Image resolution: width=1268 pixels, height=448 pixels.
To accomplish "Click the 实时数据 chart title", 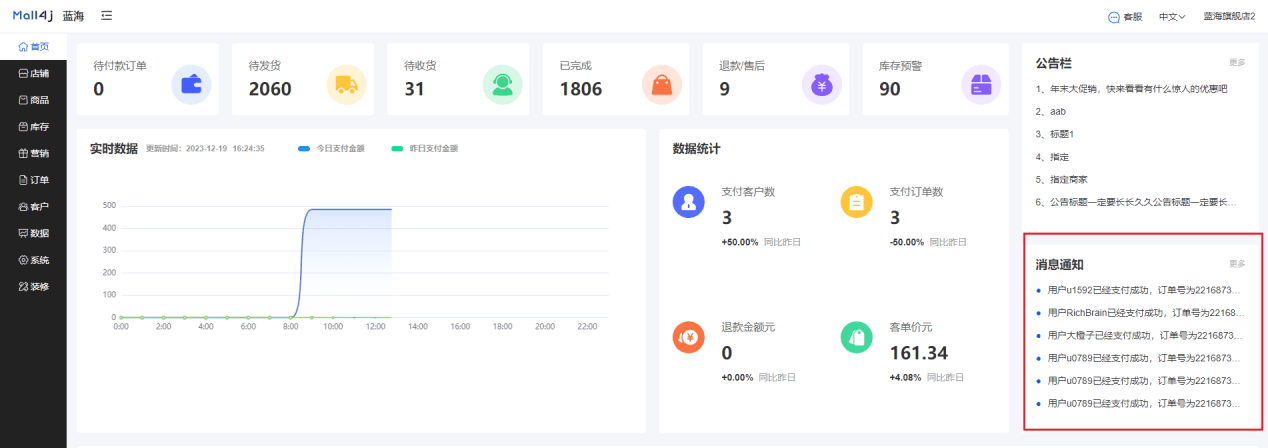I will [113, 148].
